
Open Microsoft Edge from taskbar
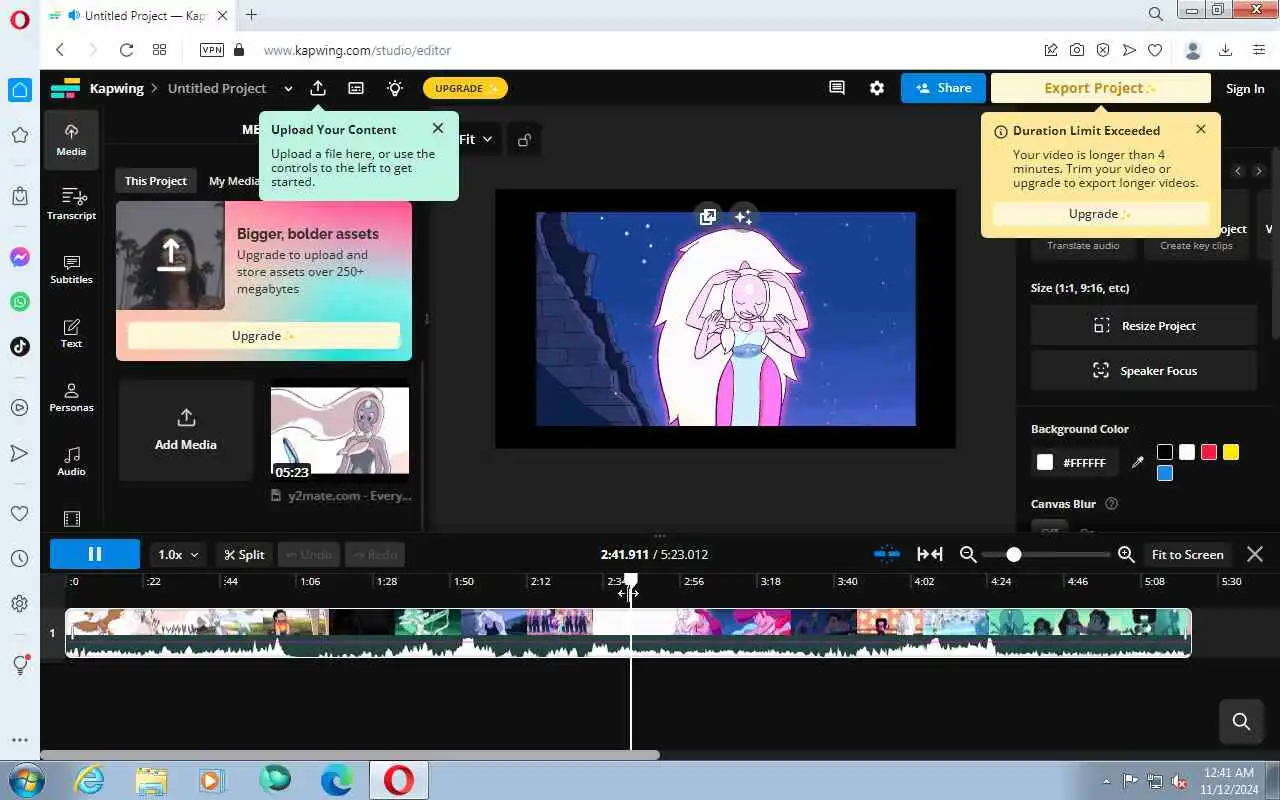[337, 779]
